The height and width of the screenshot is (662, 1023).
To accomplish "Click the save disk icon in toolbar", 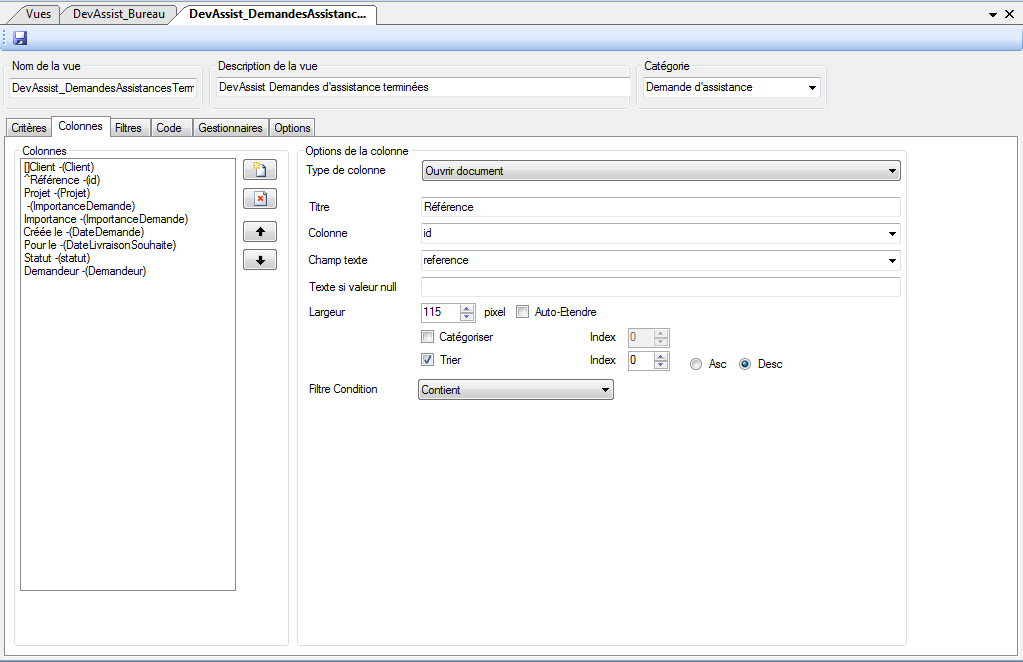I will pos(20,38).
